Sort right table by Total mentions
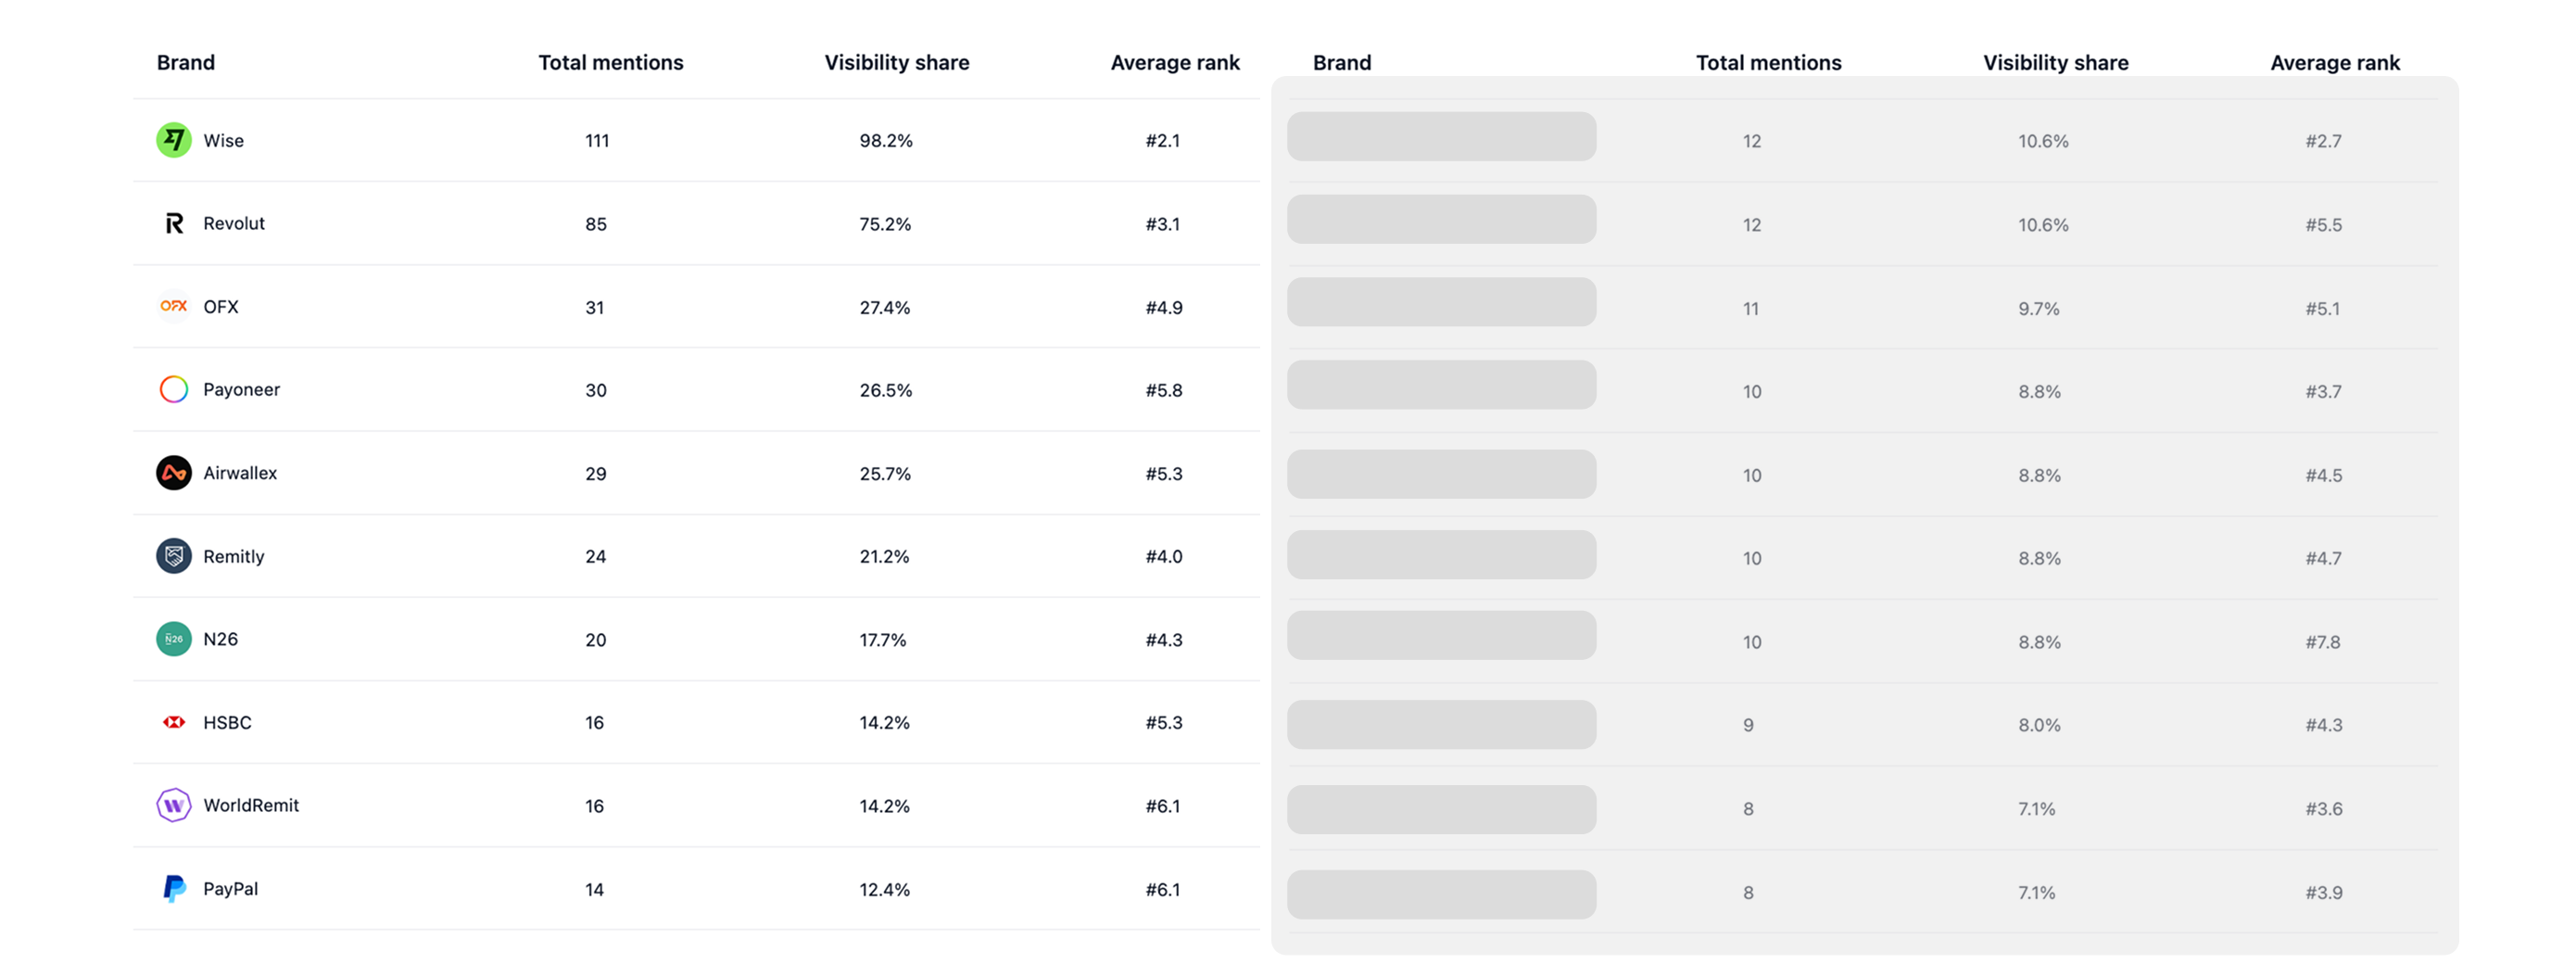The height and width of the screenshot is (964, 2576). point(1768,62)
